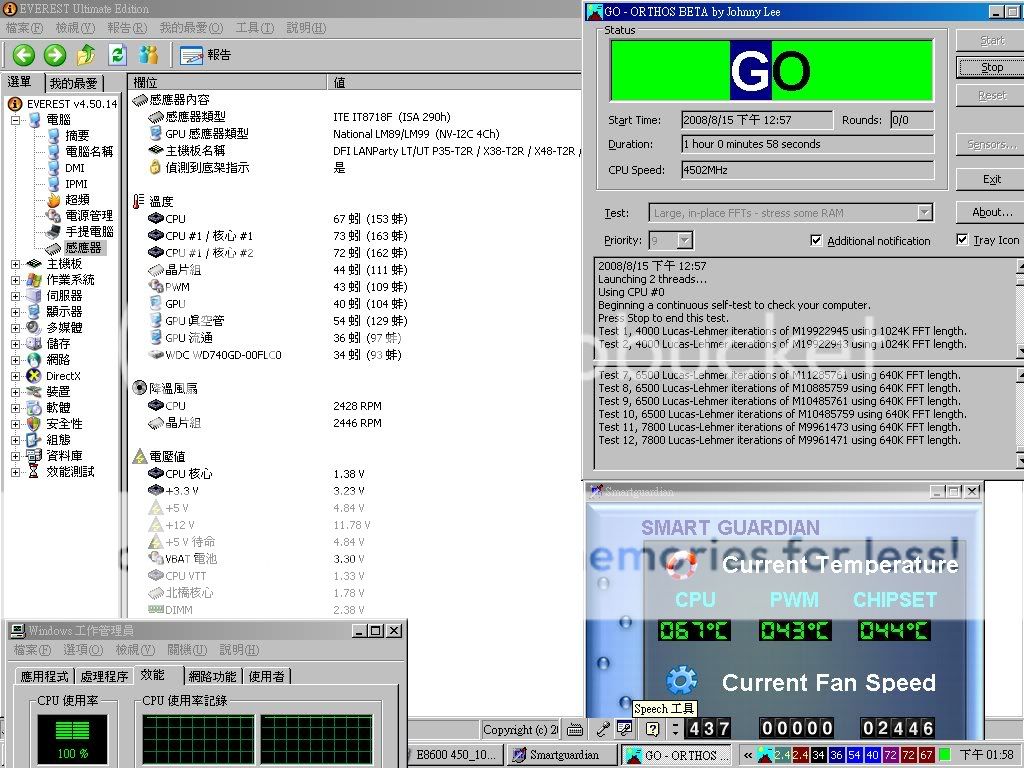Open the 工具(T) menu in EVEREST

(254, 28)
